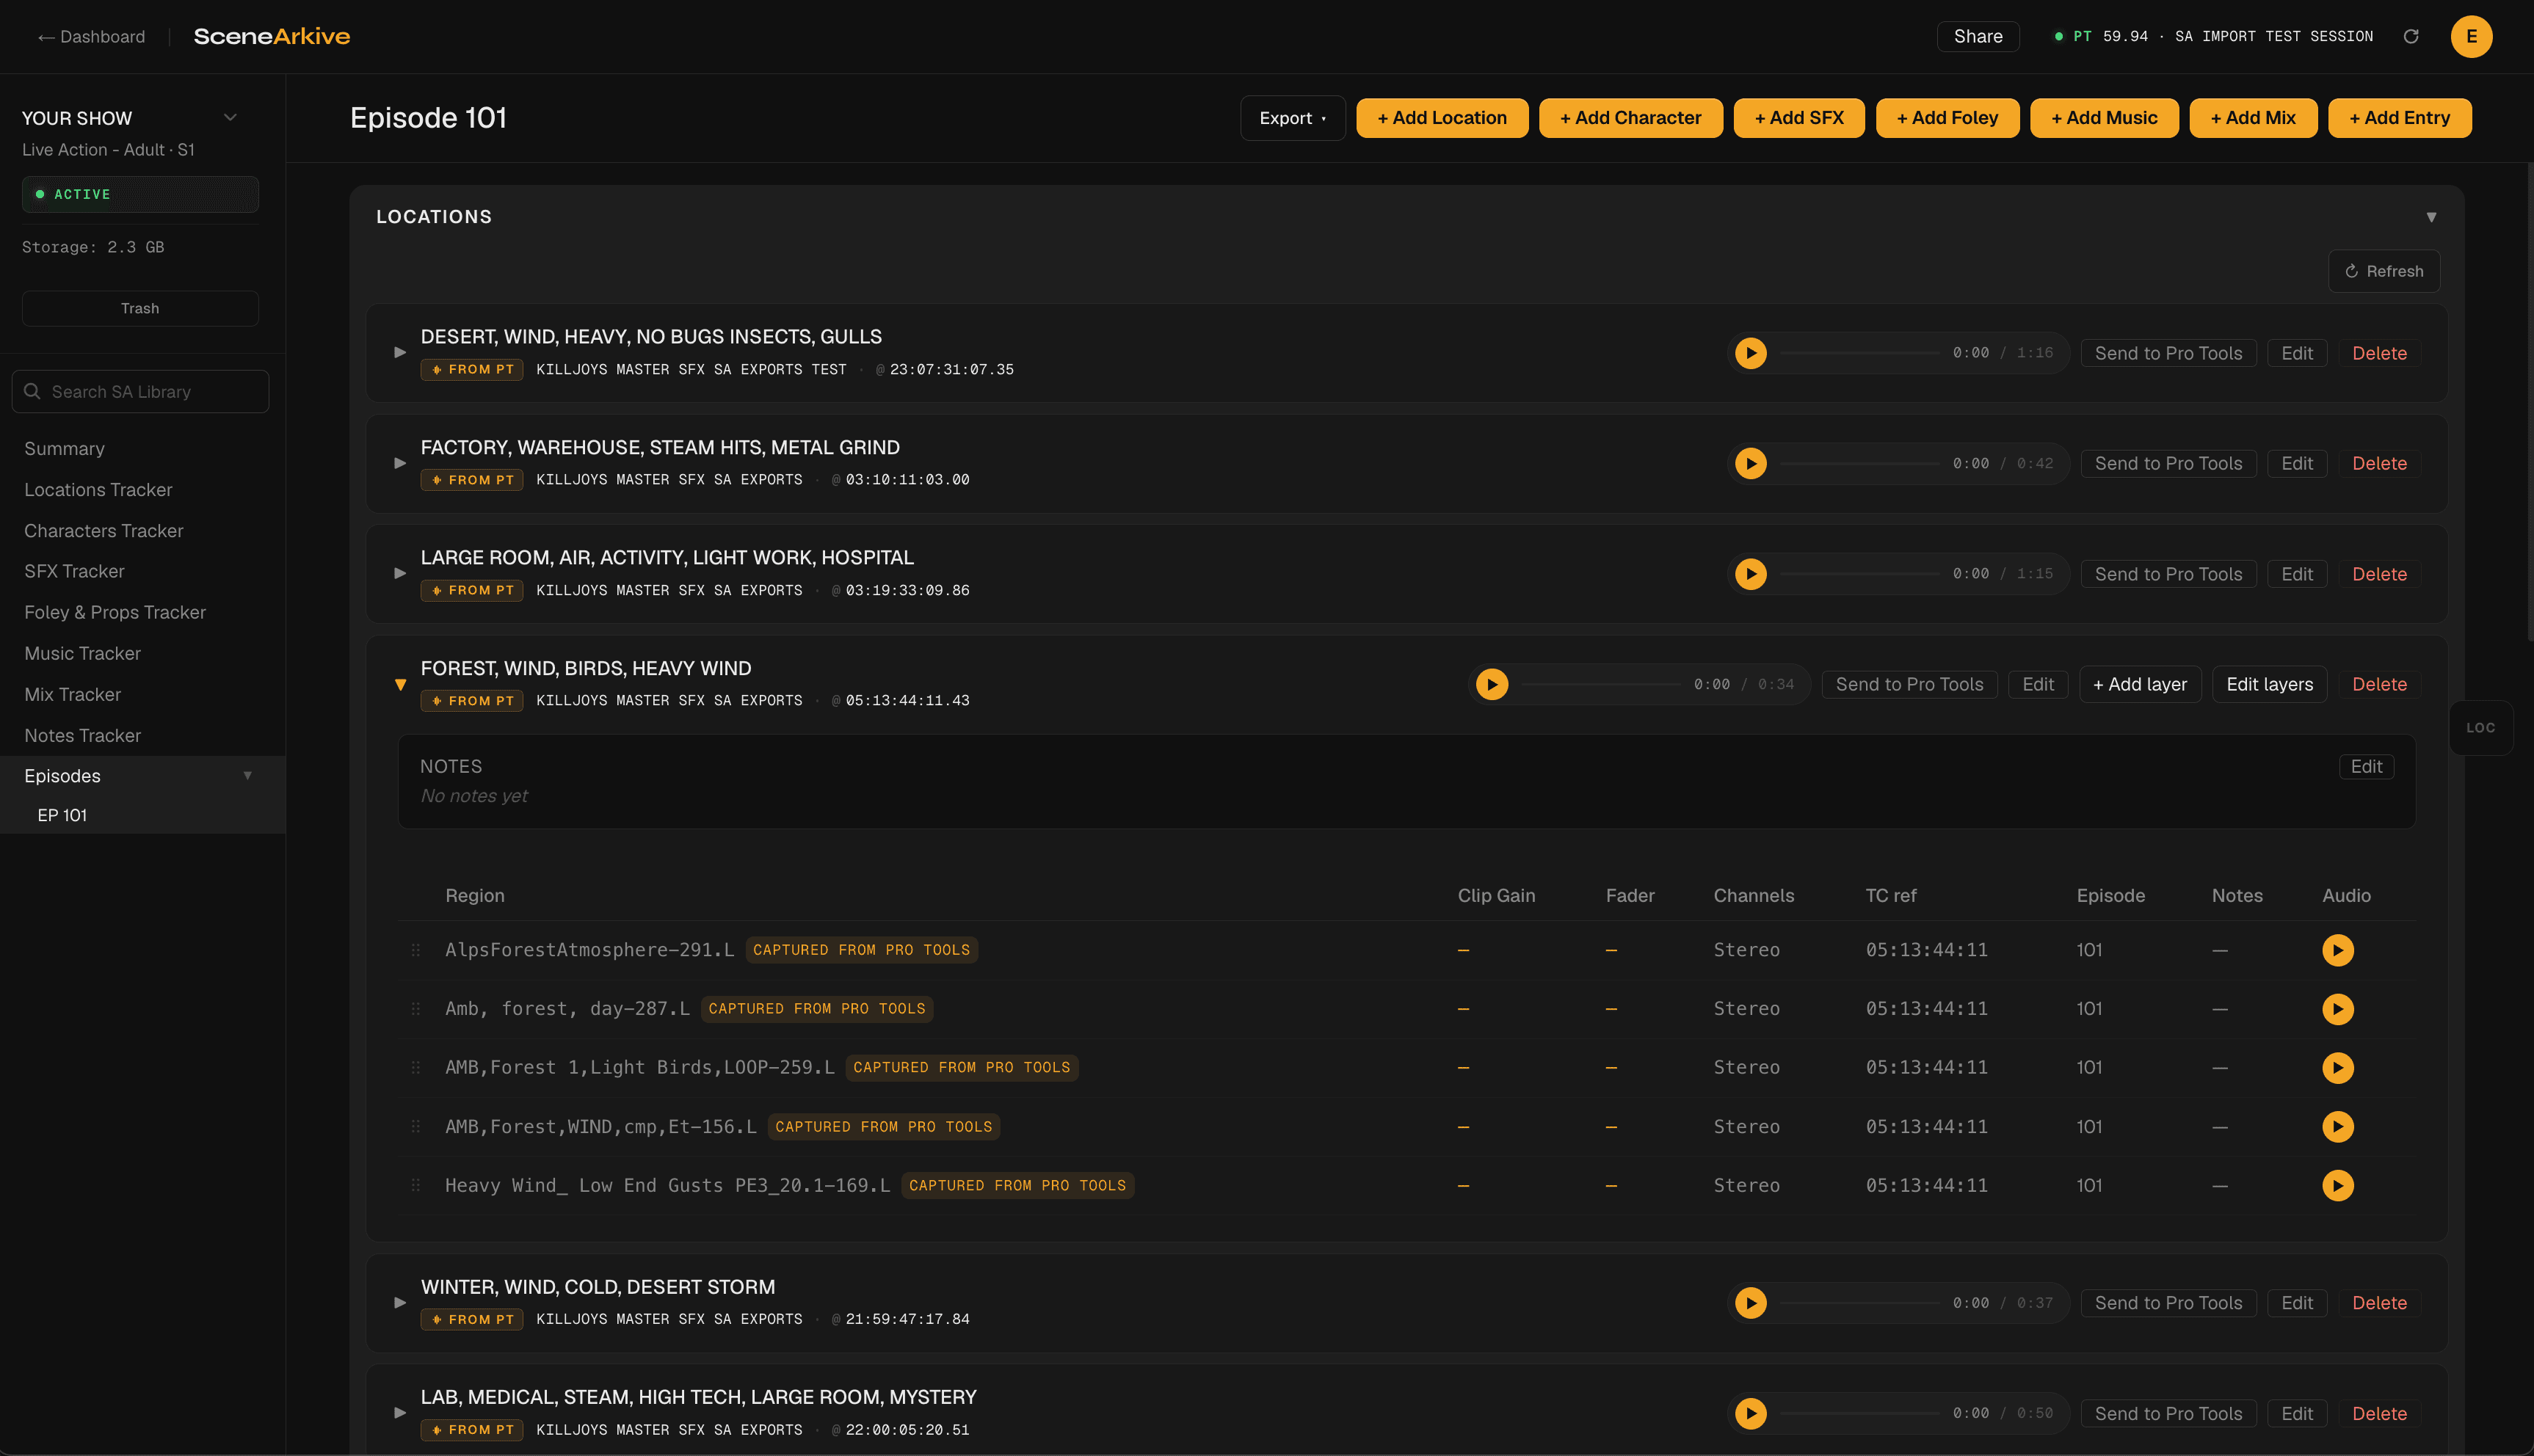Play Heavy Wind_ Low End Gusts layer audio

[2337, 1185]
